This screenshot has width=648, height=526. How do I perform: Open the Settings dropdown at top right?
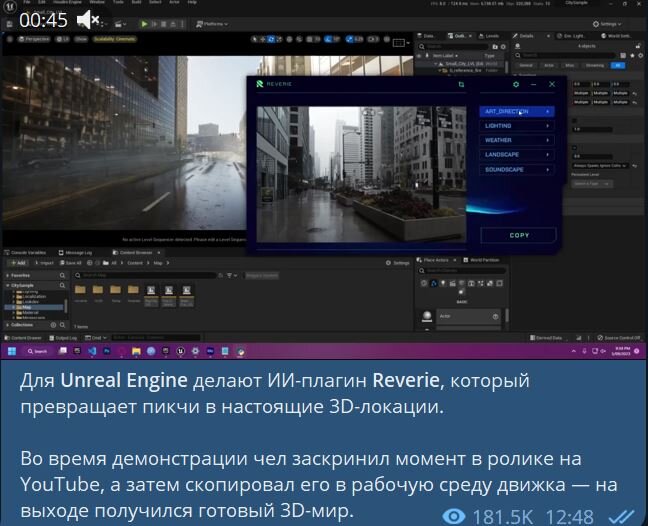click(x=607, y=23)
